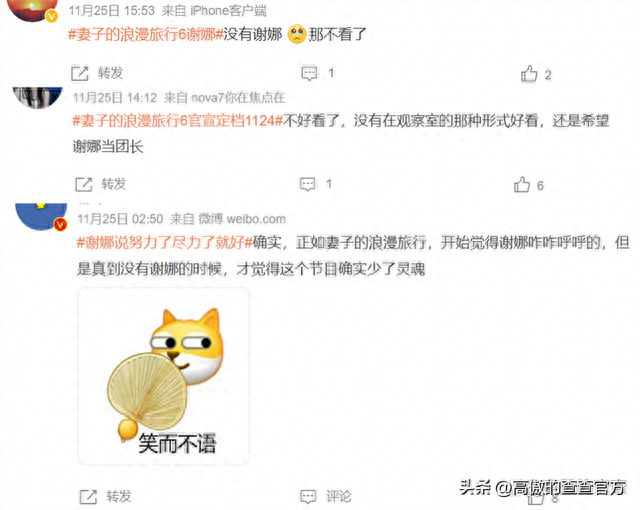This screenshot has width=640, height=510.
Task: Click repost icon under second post
Action: click(x=84, y=184)
